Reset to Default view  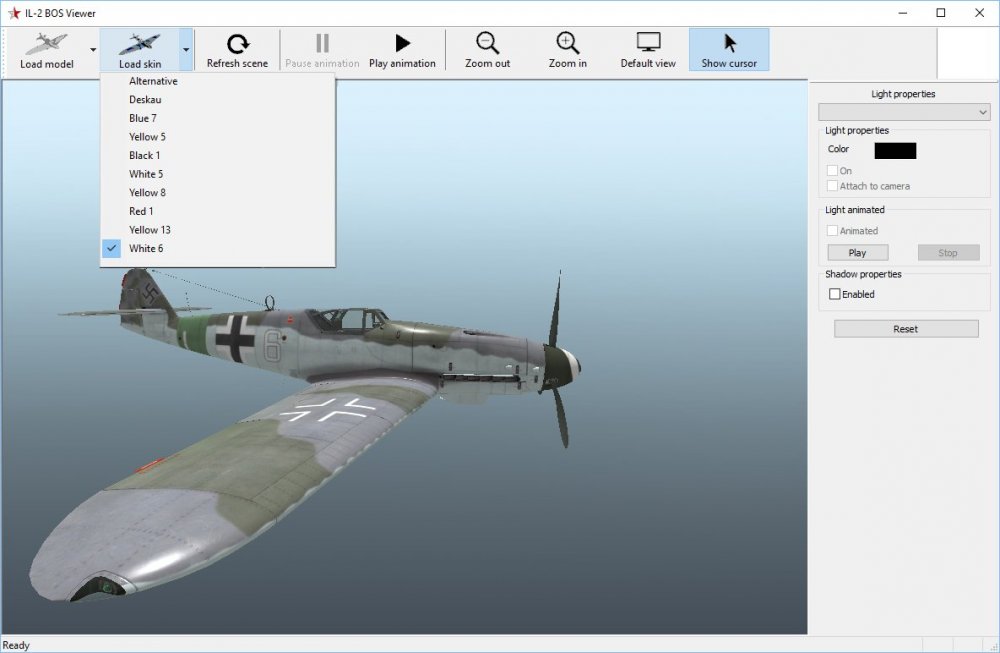point(648,49)
